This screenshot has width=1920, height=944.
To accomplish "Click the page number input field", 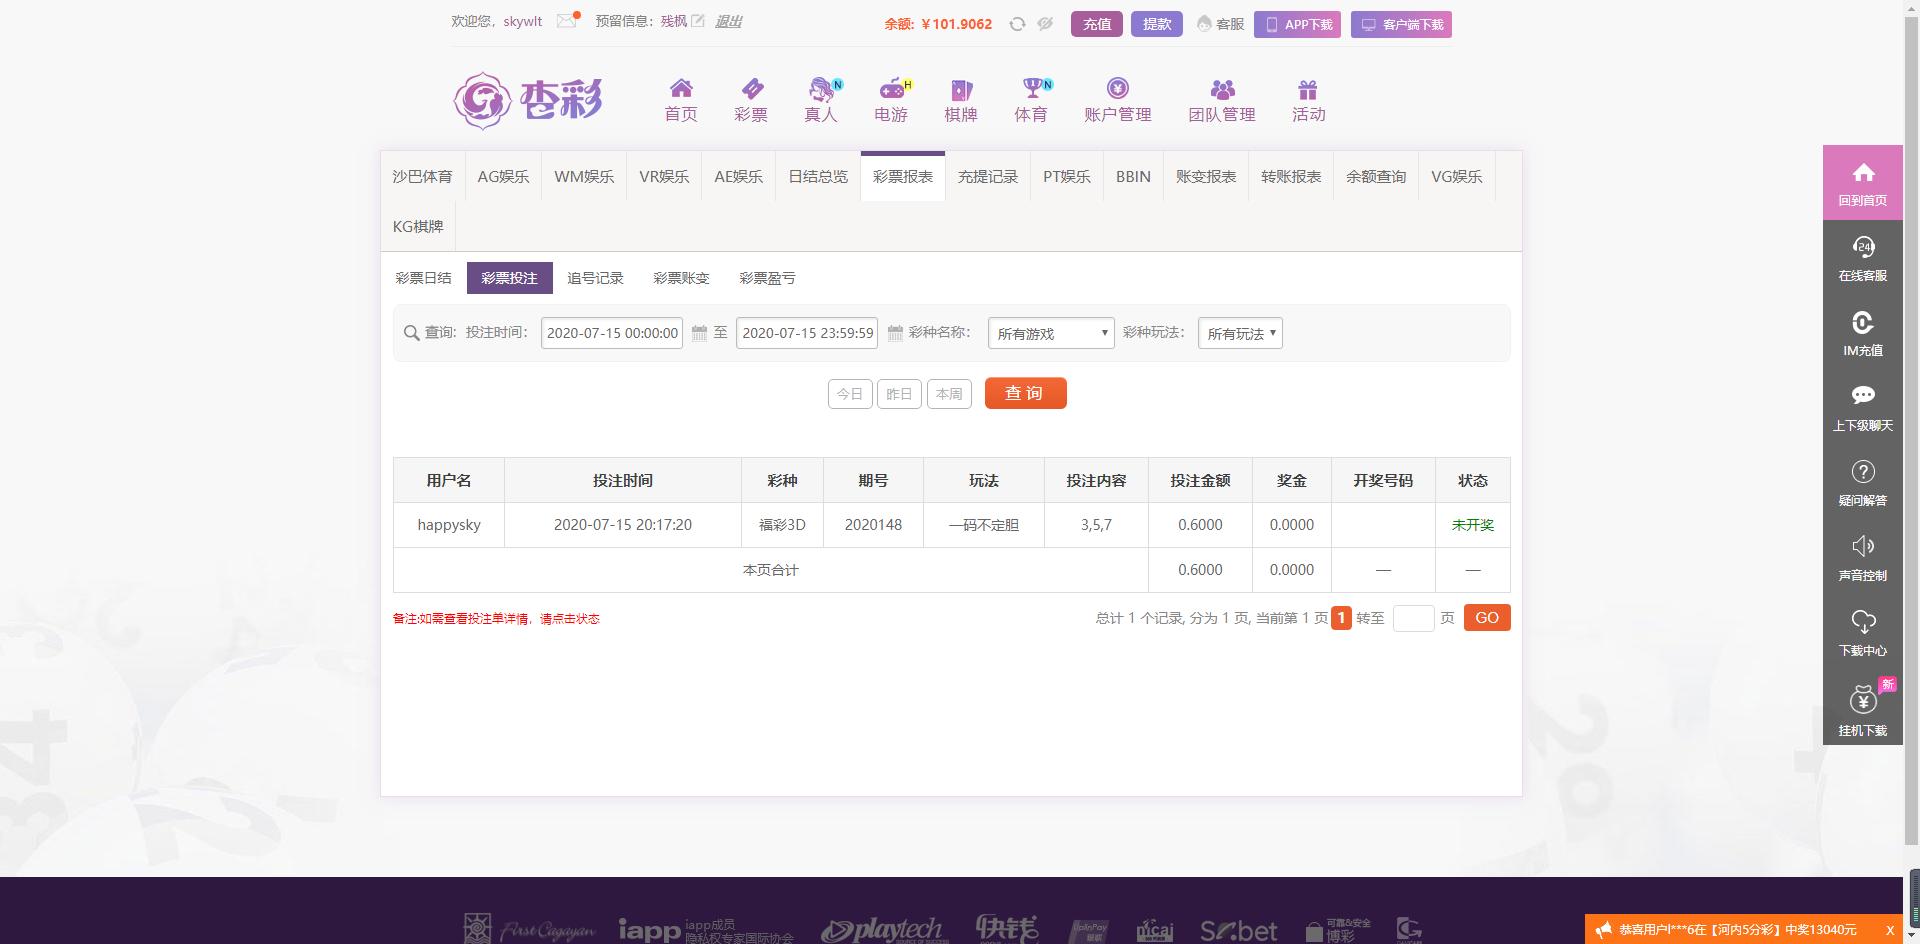I will click(1413, 618).
